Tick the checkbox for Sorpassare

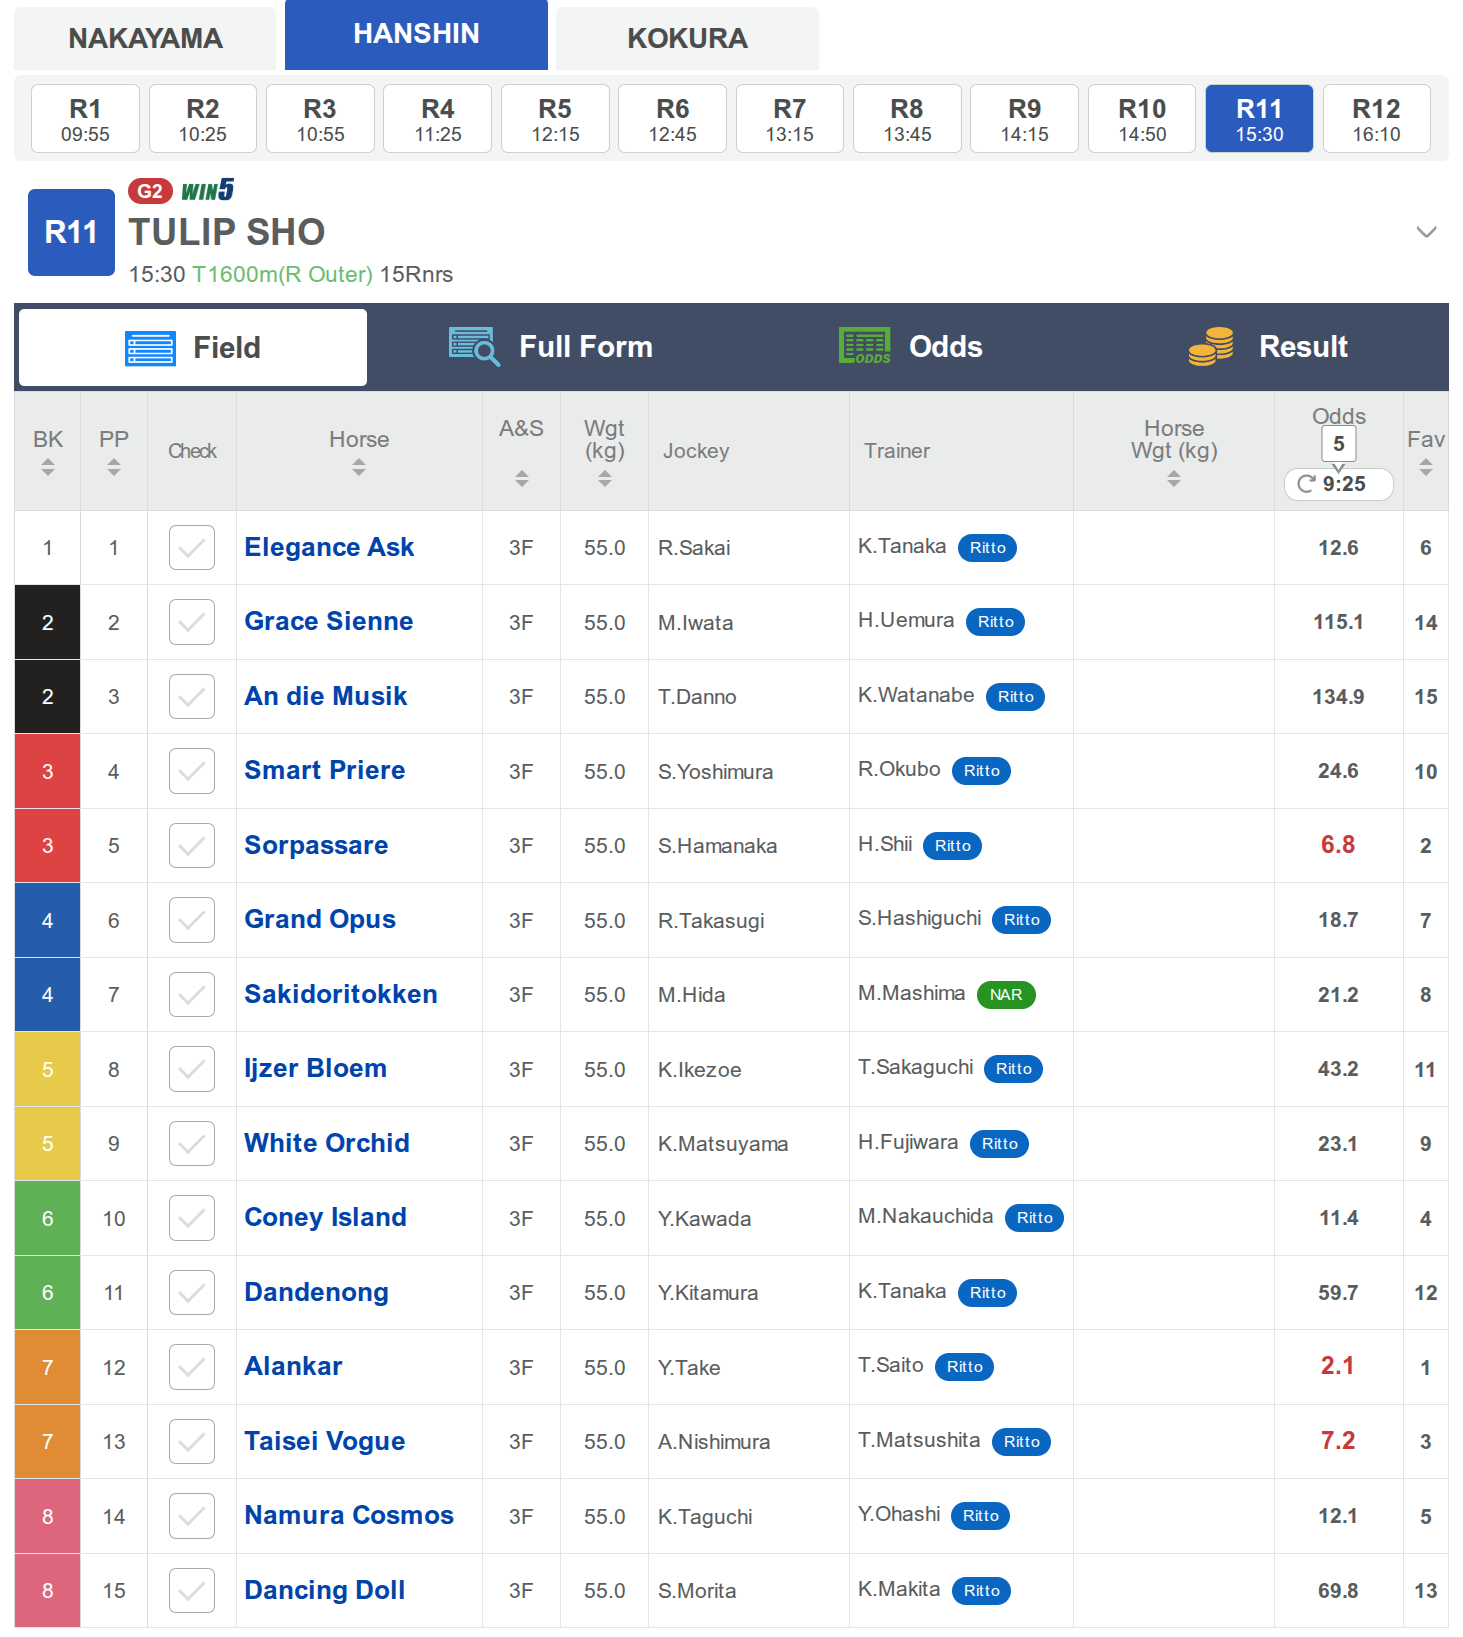click(192, 846)
